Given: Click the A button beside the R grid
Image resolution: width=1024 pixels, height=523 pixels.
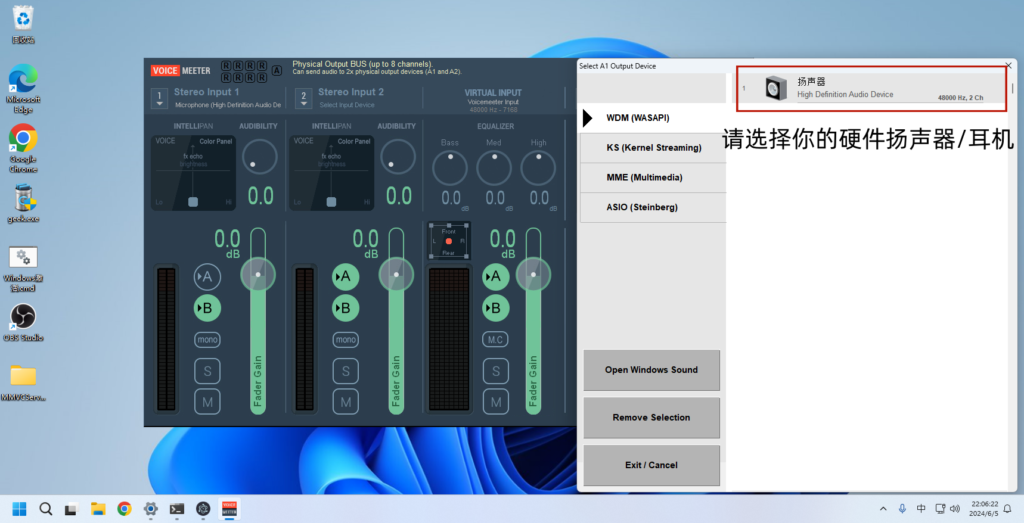Looking at the screenshot, I should [x=277, y=71].
